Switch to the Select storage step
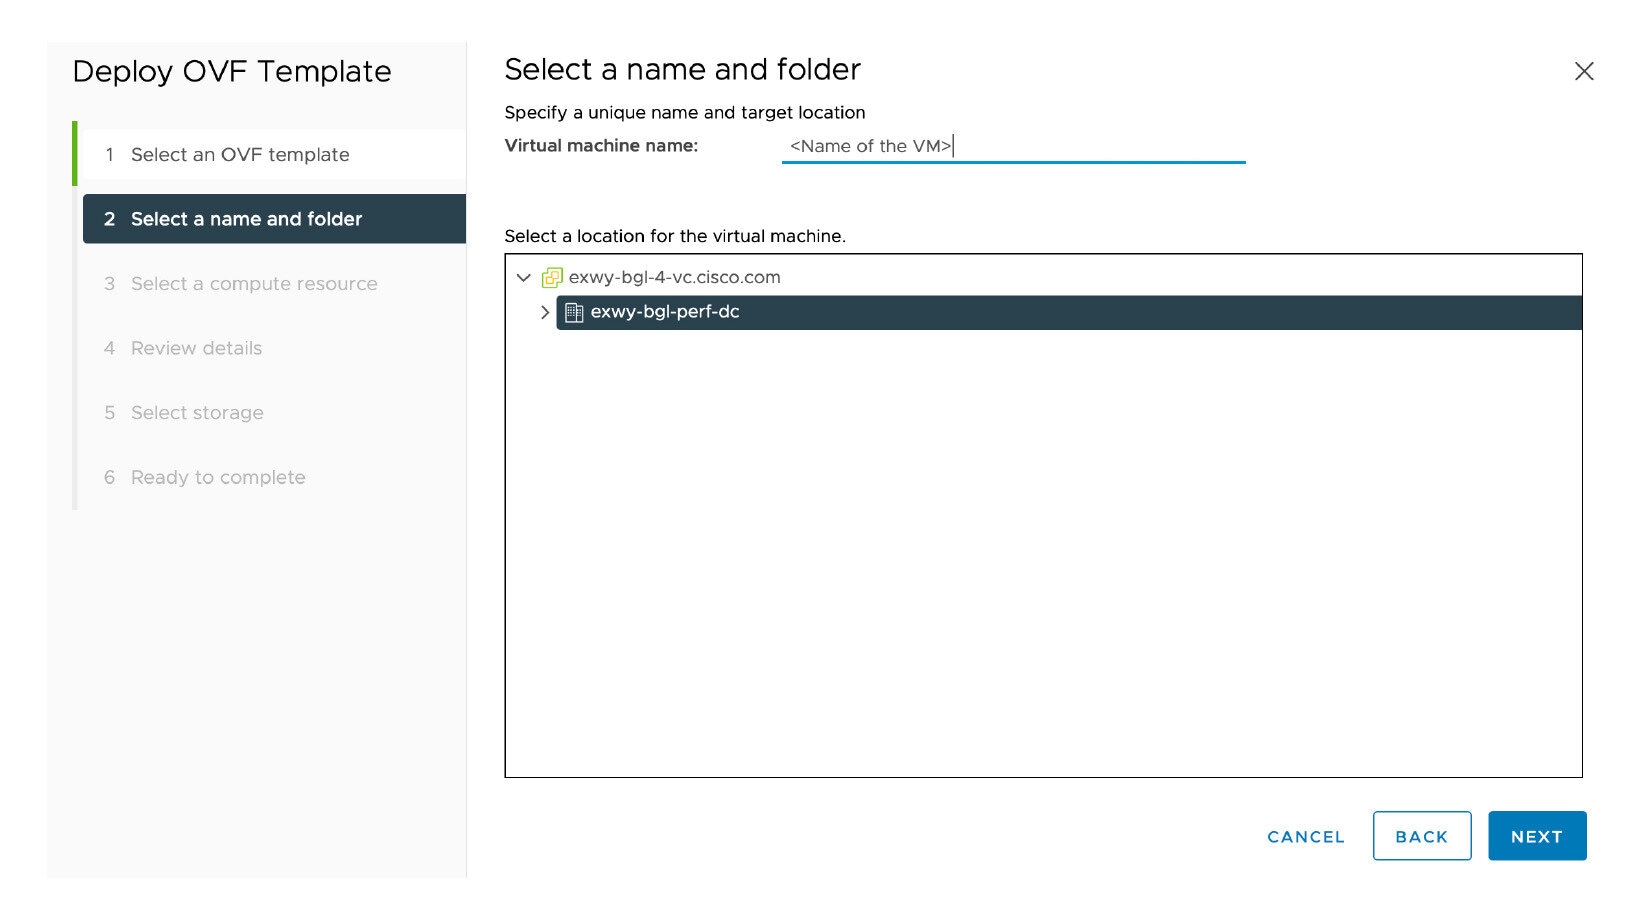Screen dimensions: 1648x920 (197, 413)
